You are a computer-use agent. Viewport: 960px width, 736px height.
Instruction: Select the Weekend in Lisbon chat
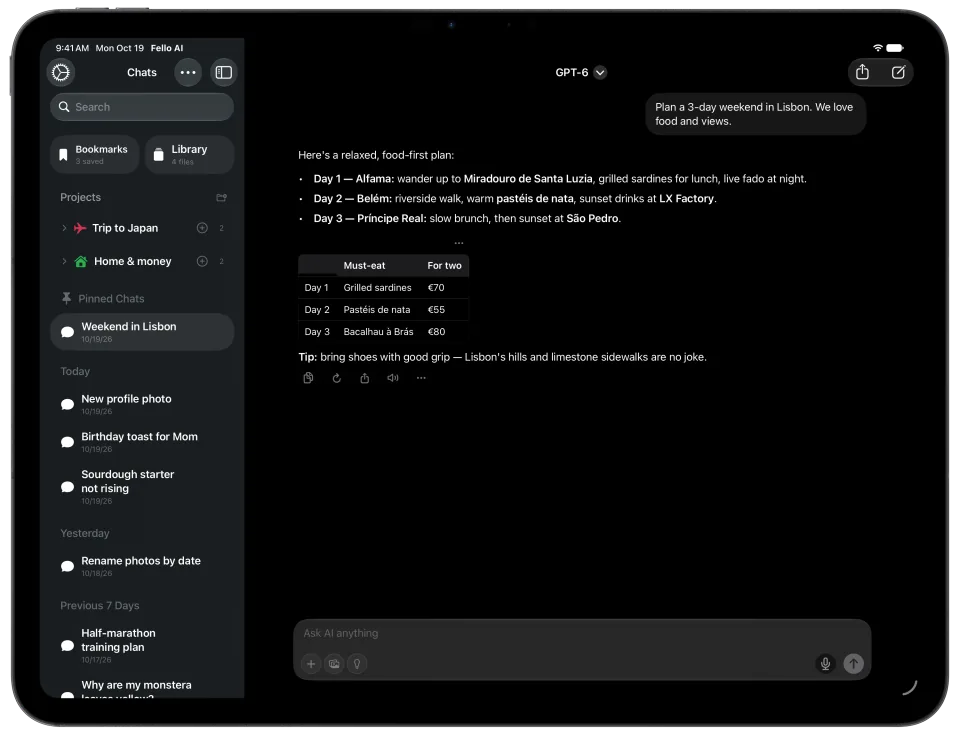142,332
